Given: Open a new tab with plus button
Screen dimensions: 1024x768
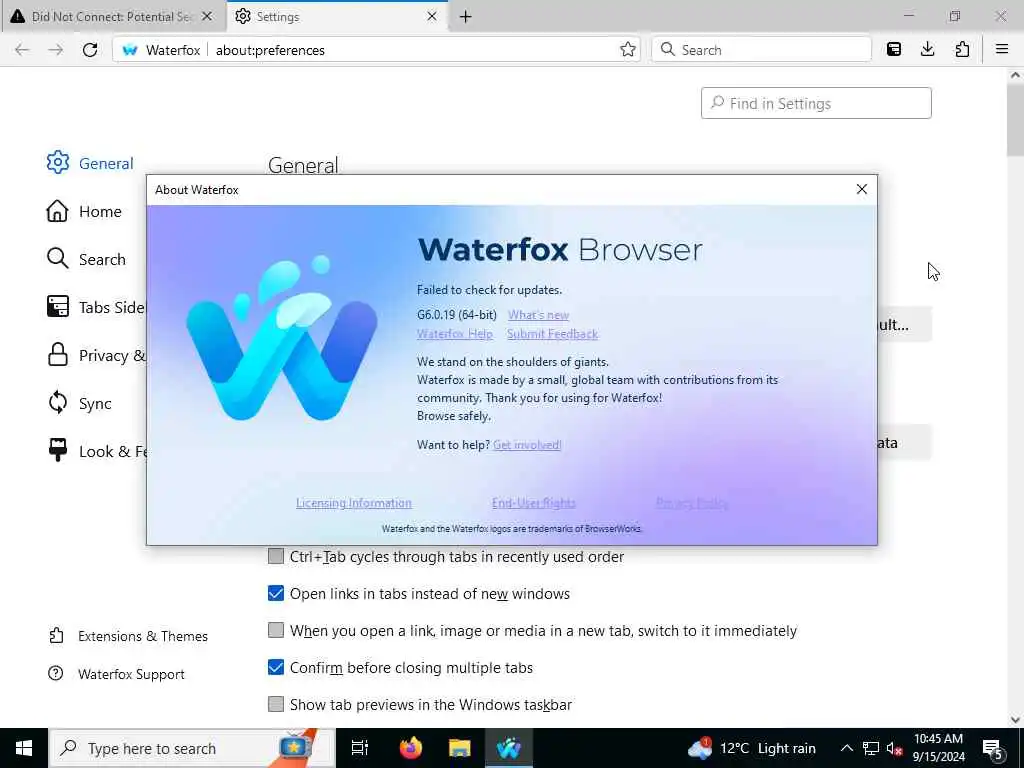Looking at the screenshot, I should tap(466, 17).
